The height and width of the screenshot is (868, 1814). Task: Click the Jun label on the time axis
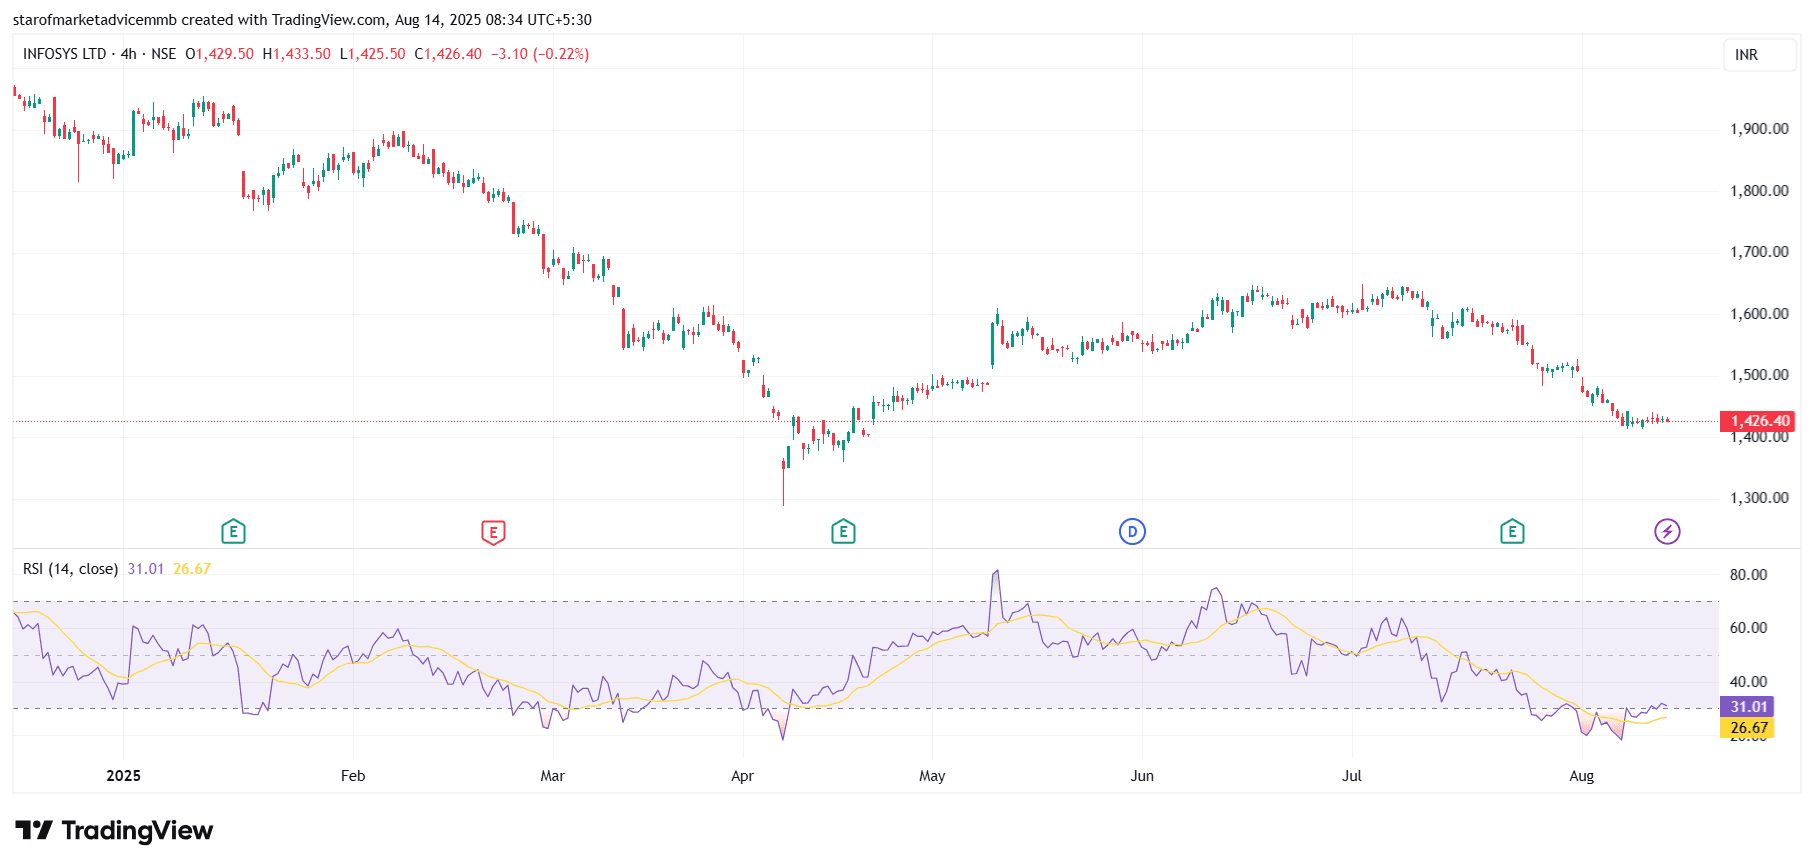(x=1142, y=776)
